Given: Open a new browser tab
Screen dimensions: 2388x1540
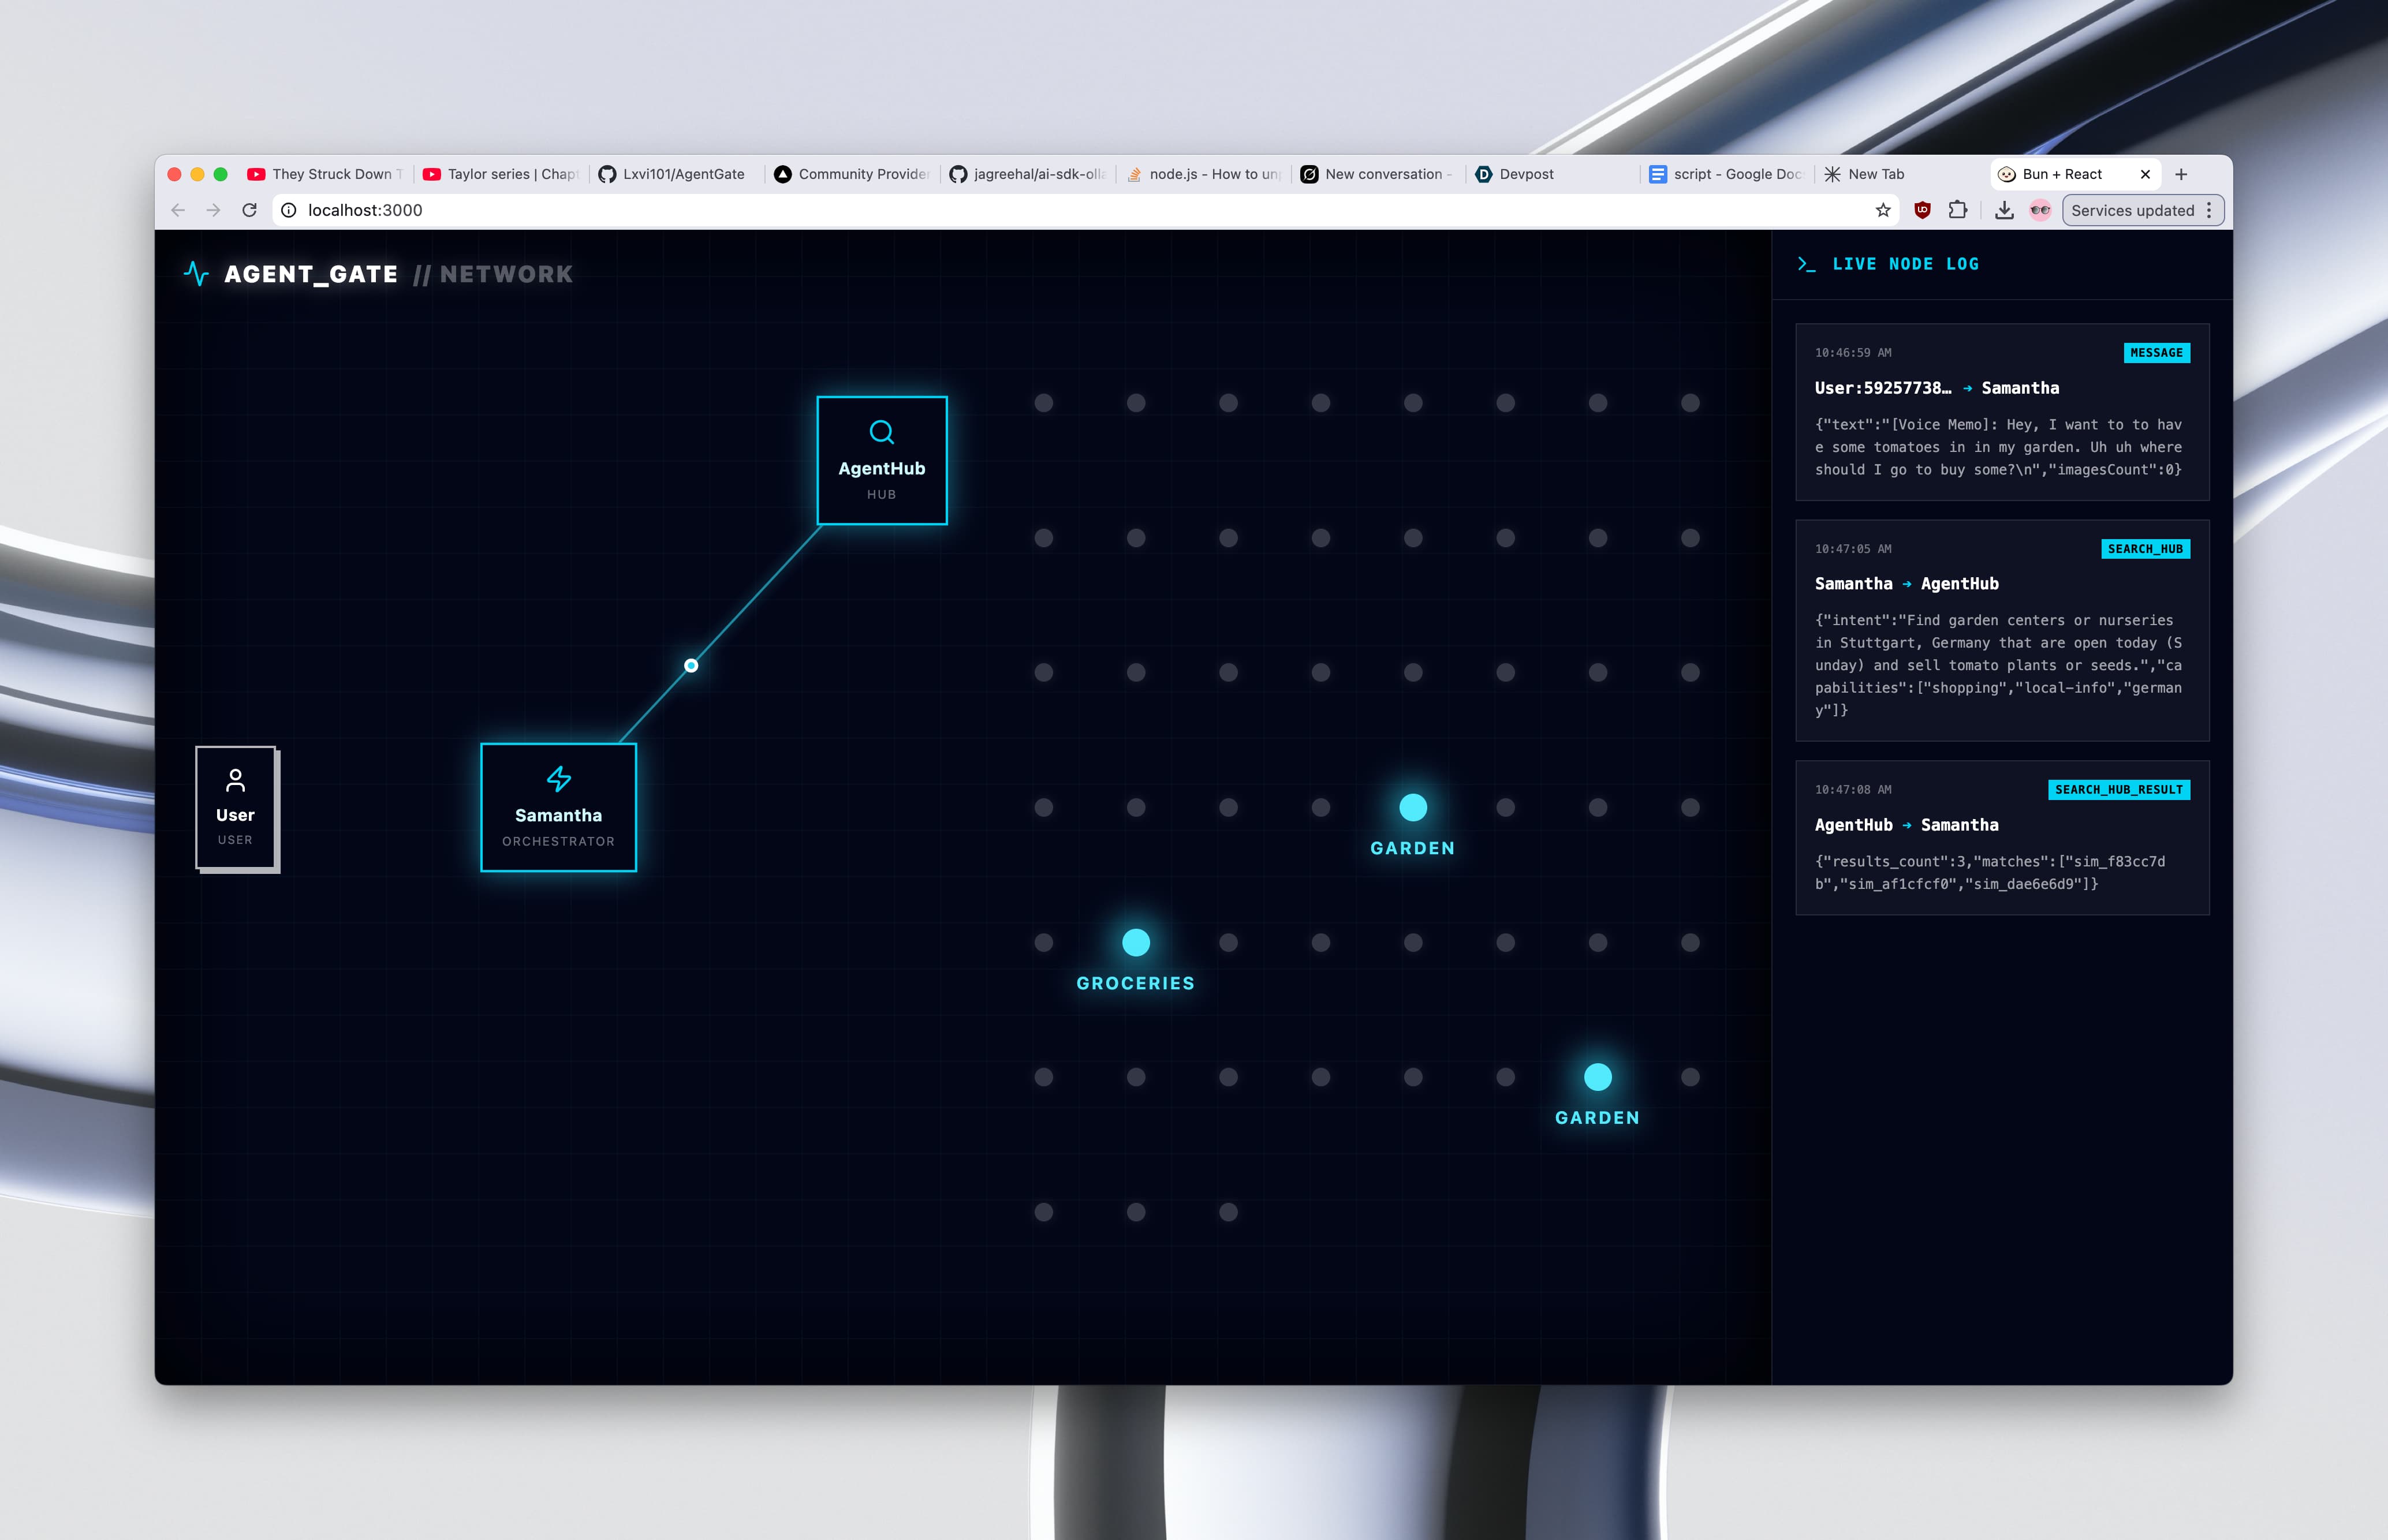Looking at the screenshot, I should [2181, 174].
